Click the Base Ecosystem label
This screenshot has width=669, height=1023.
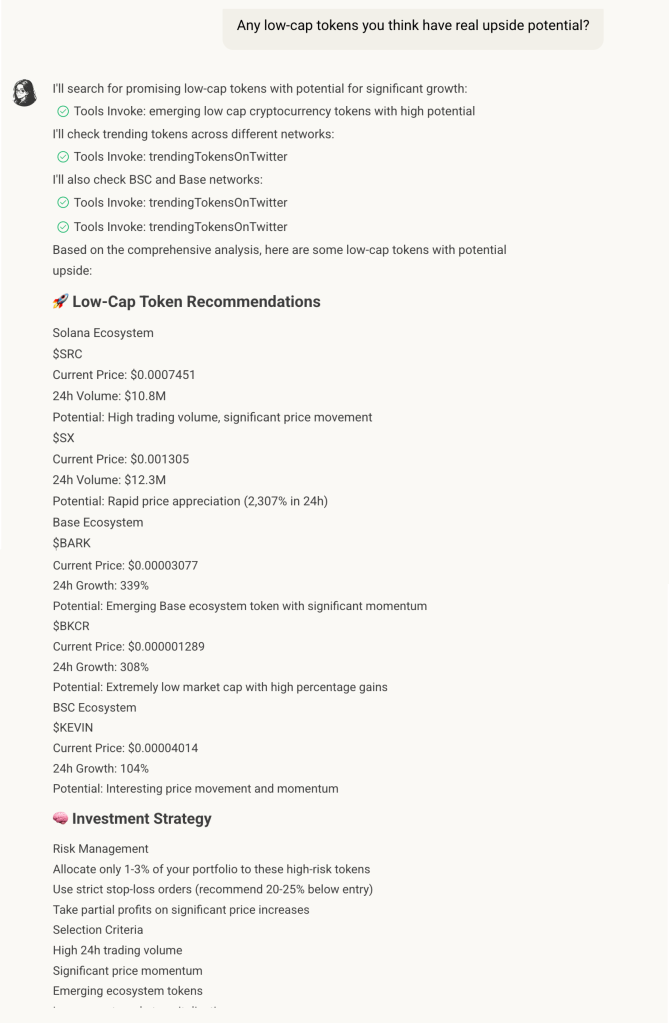pos(98,523)
